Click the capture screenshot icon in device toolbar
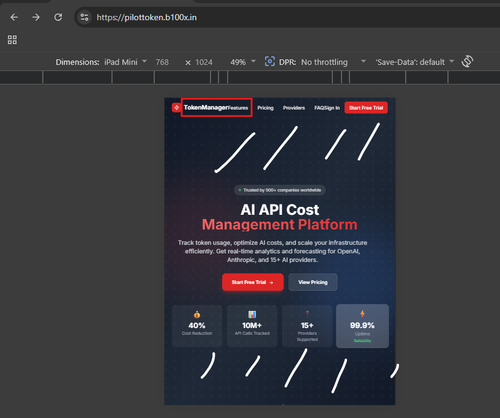 click(x=270, y=61)
